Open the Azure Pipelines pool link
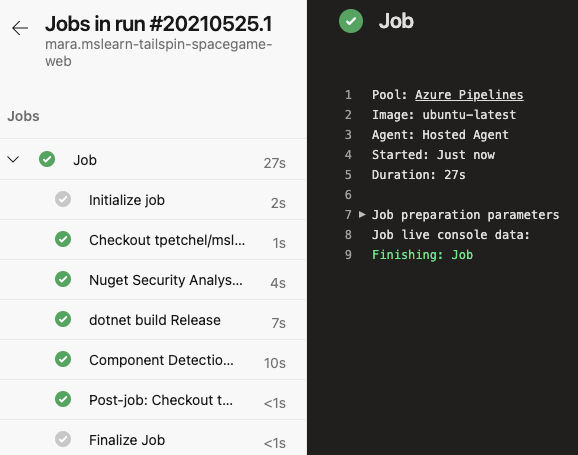The height and width of the screenshot is (455, 578). 469,95
